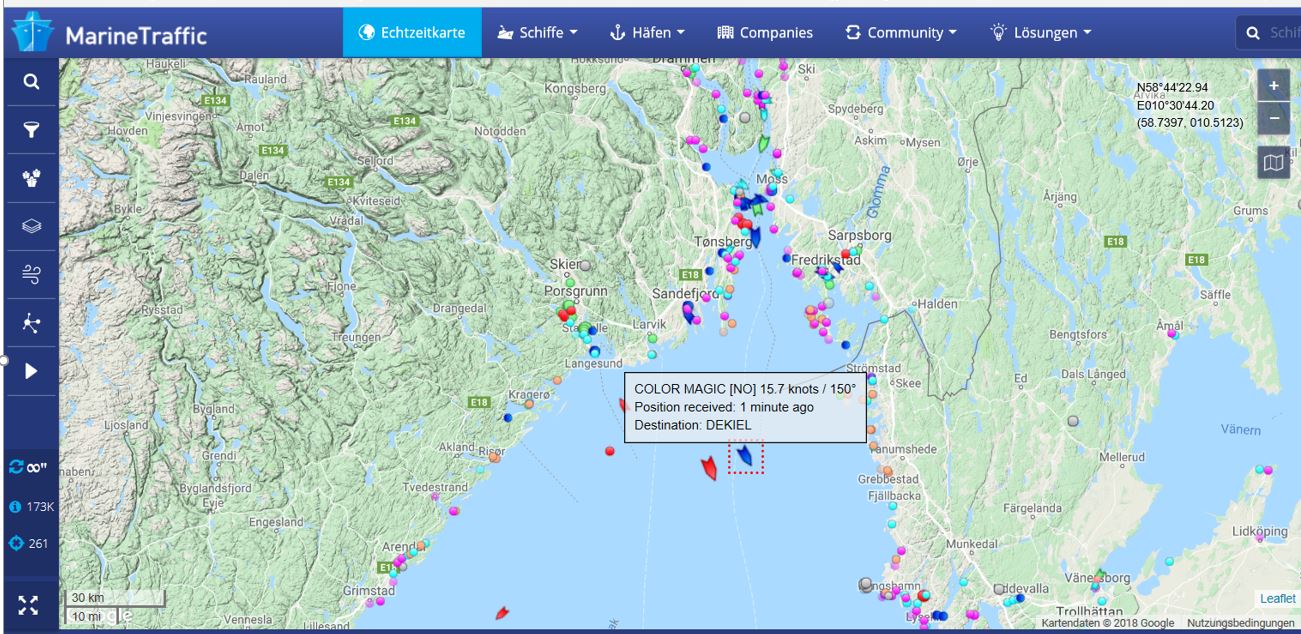Click the zoom in plus button
The image size is (1301, 634).
click(x=1273, y=86)
